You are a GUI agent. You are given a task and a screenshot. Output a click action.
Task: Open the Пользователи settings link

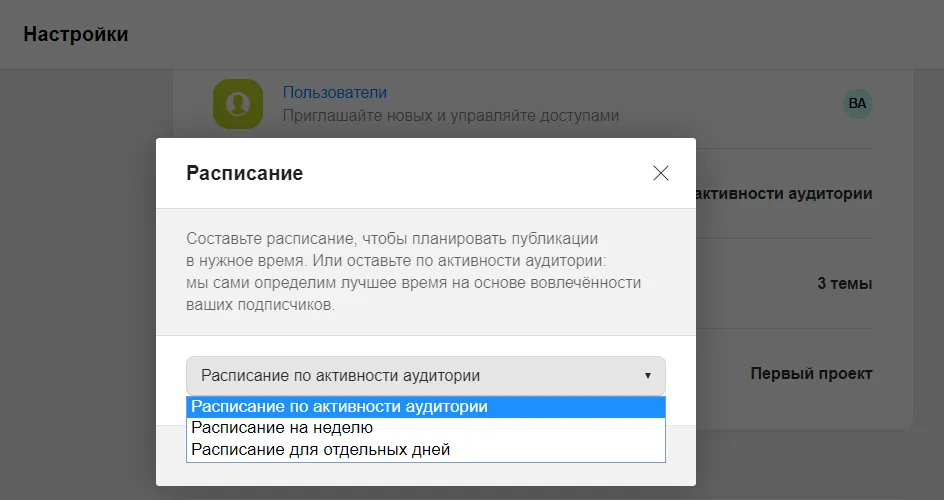pyautogui.click(x=335, y=93)
